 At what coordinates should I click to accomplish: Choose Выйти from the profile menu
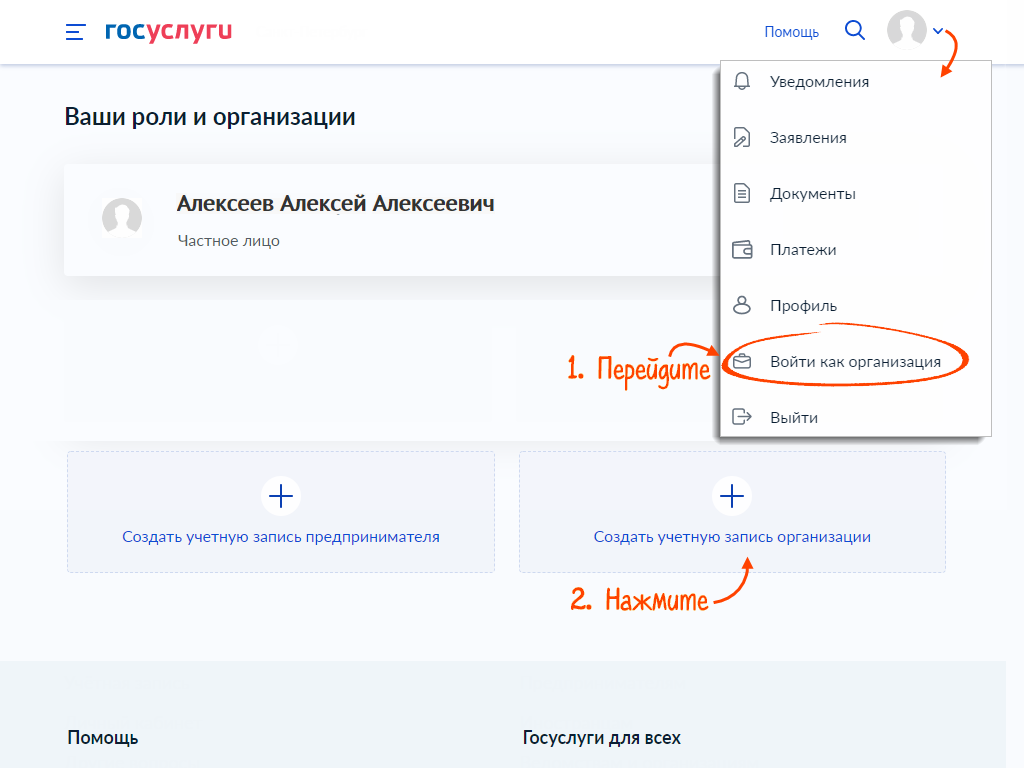856,417
